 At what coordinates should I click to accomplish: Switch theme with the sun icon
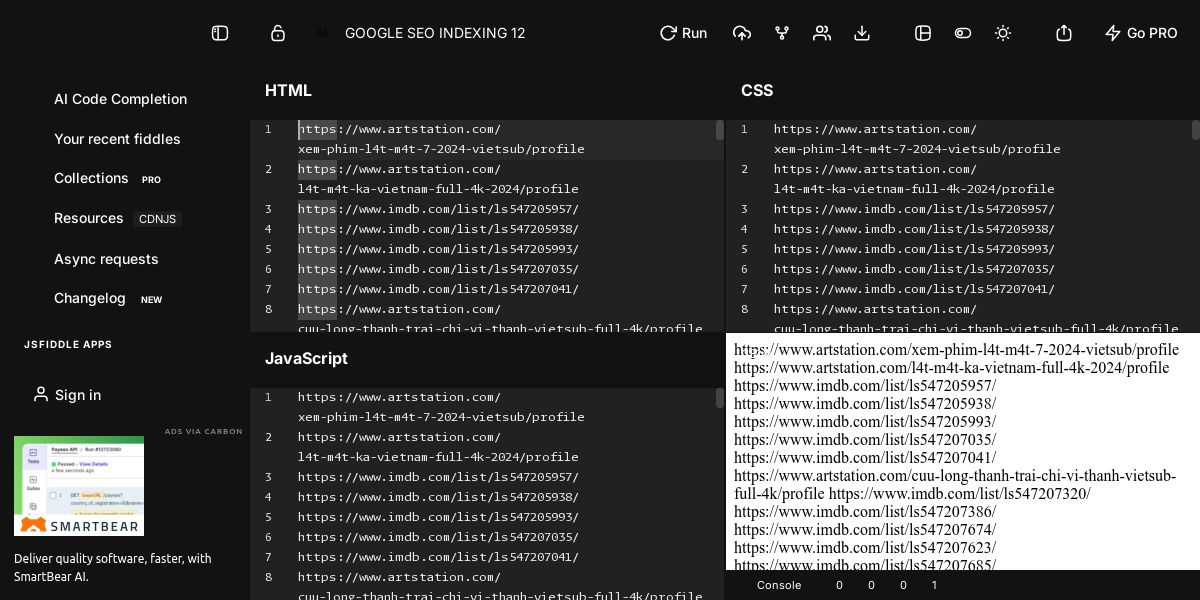tap(1003, 33)
